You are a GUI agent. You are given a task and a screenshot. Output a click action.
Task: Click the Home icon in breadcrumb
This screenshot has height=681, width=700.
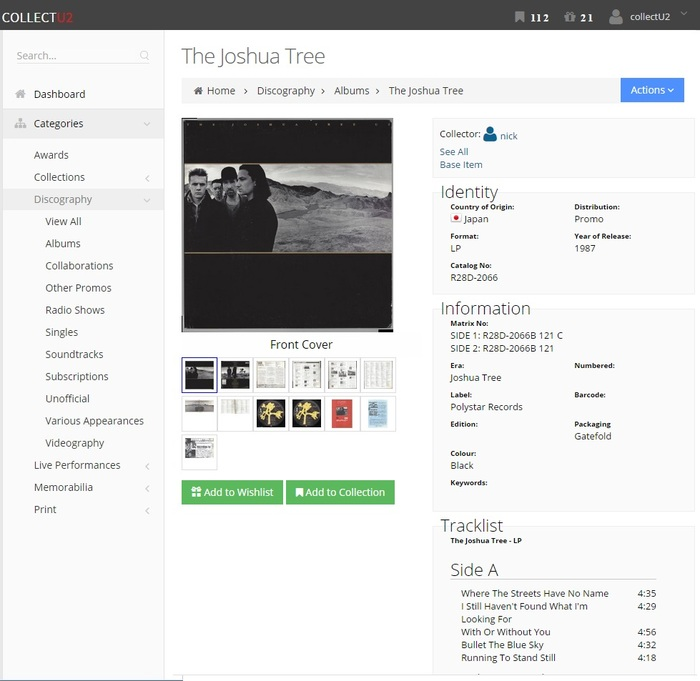point(199,91)
